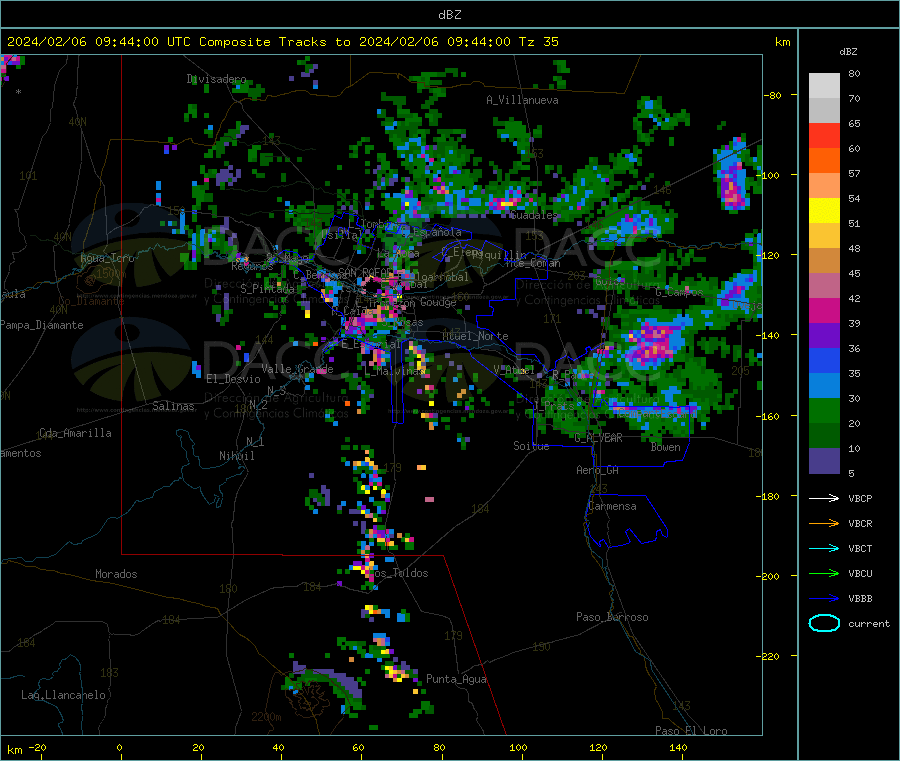Click the orange VBCR arrow legend icon
The image size is (900, 761).
pyautogui.click(x=824, y=523)
